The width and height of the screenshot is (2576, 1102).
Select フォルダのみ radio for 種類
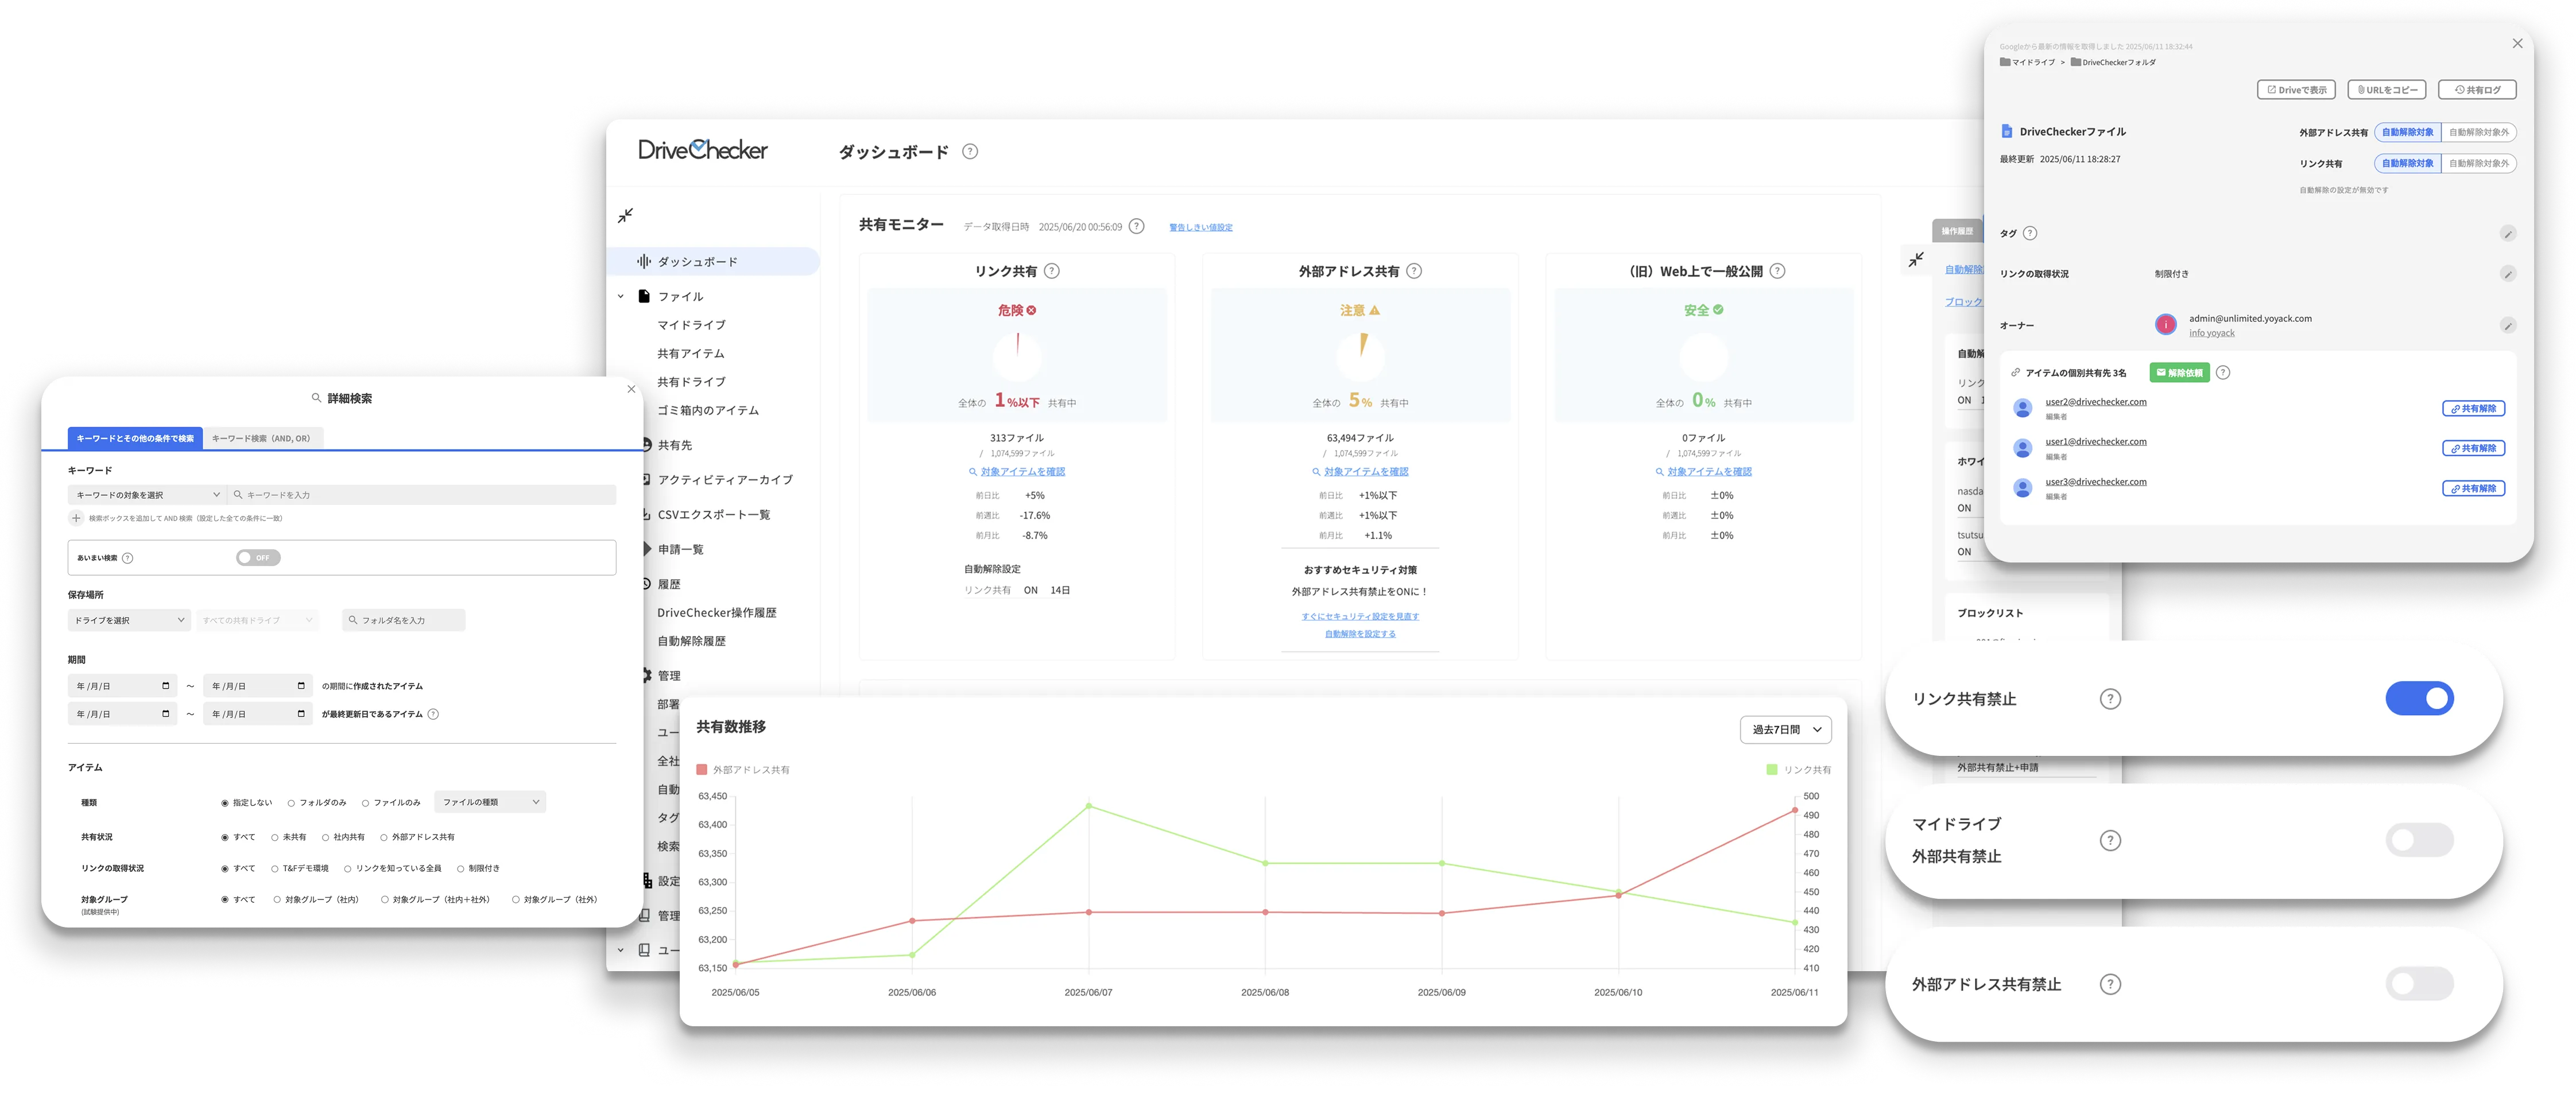pyautogui.click(x=291, y=803)
